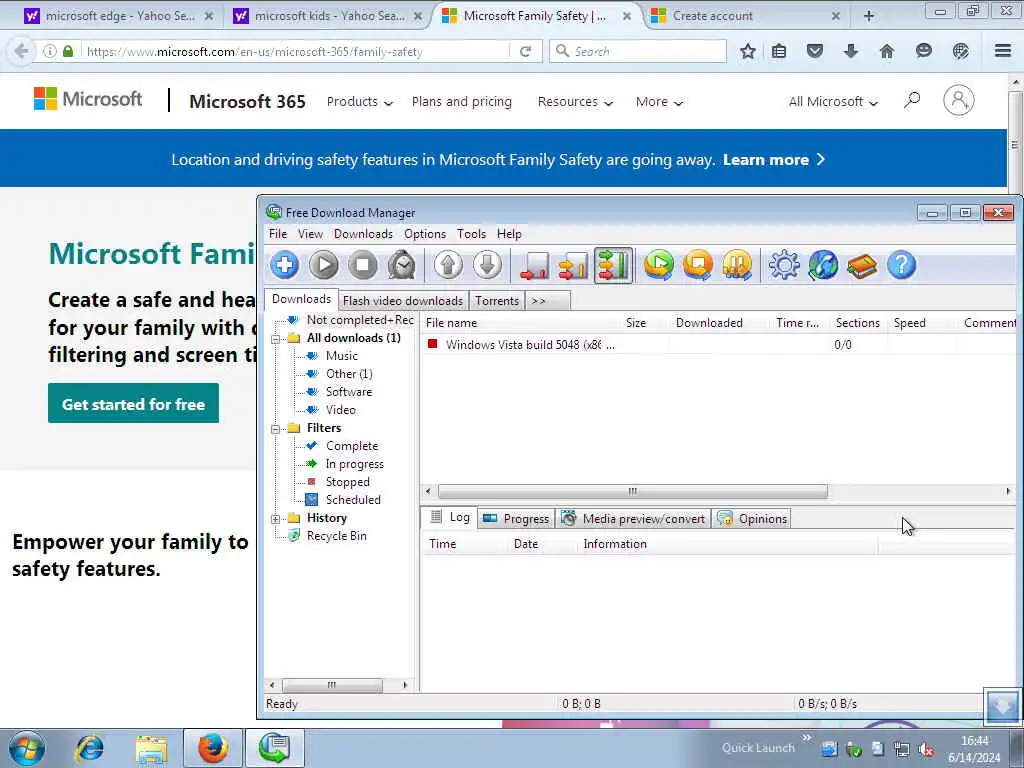Open the Opinions tab
The image size is (1024, 768).
pos(752,519)
